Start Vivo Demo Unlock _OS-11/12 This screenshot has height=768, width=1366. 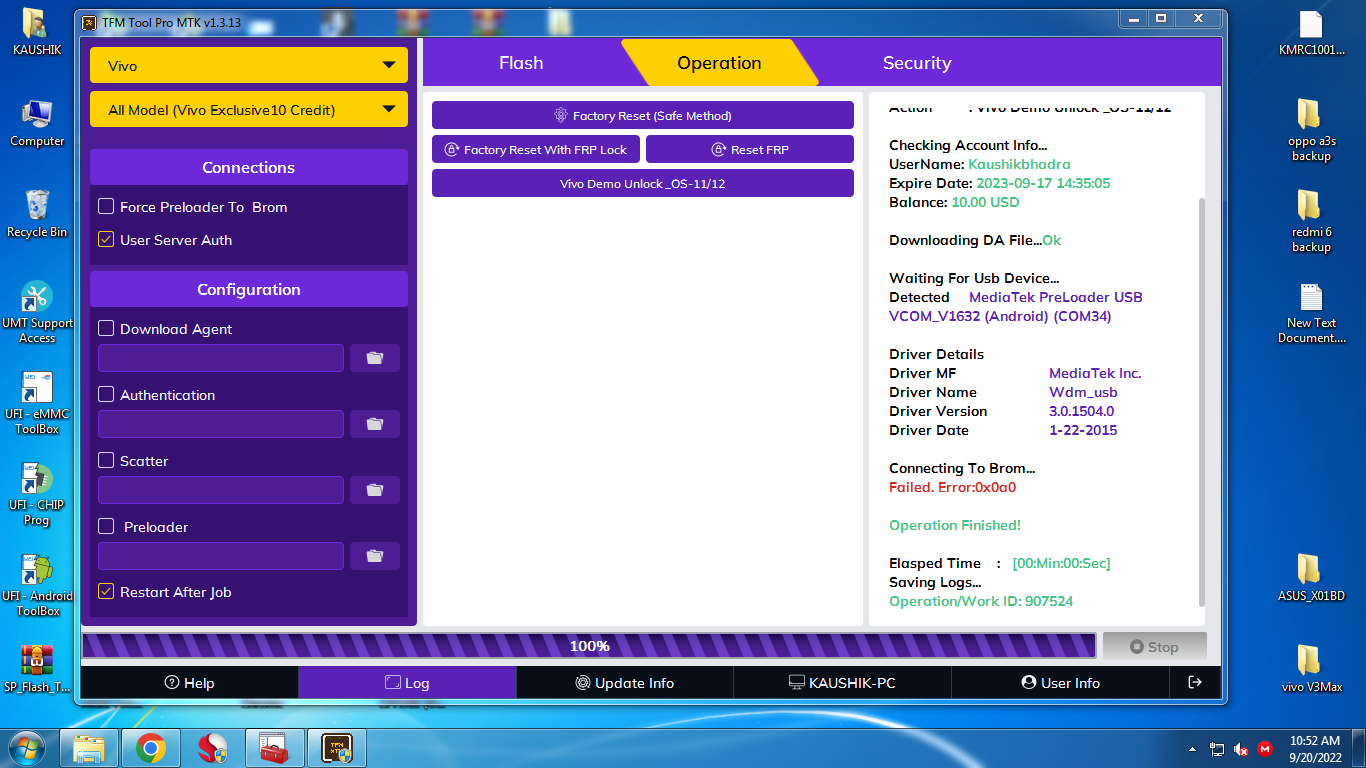click(643, 183)
